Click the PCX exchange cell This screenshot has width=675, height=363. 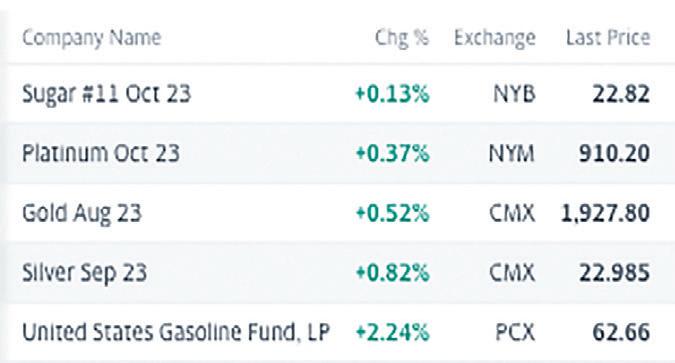(x=515, y=332)
